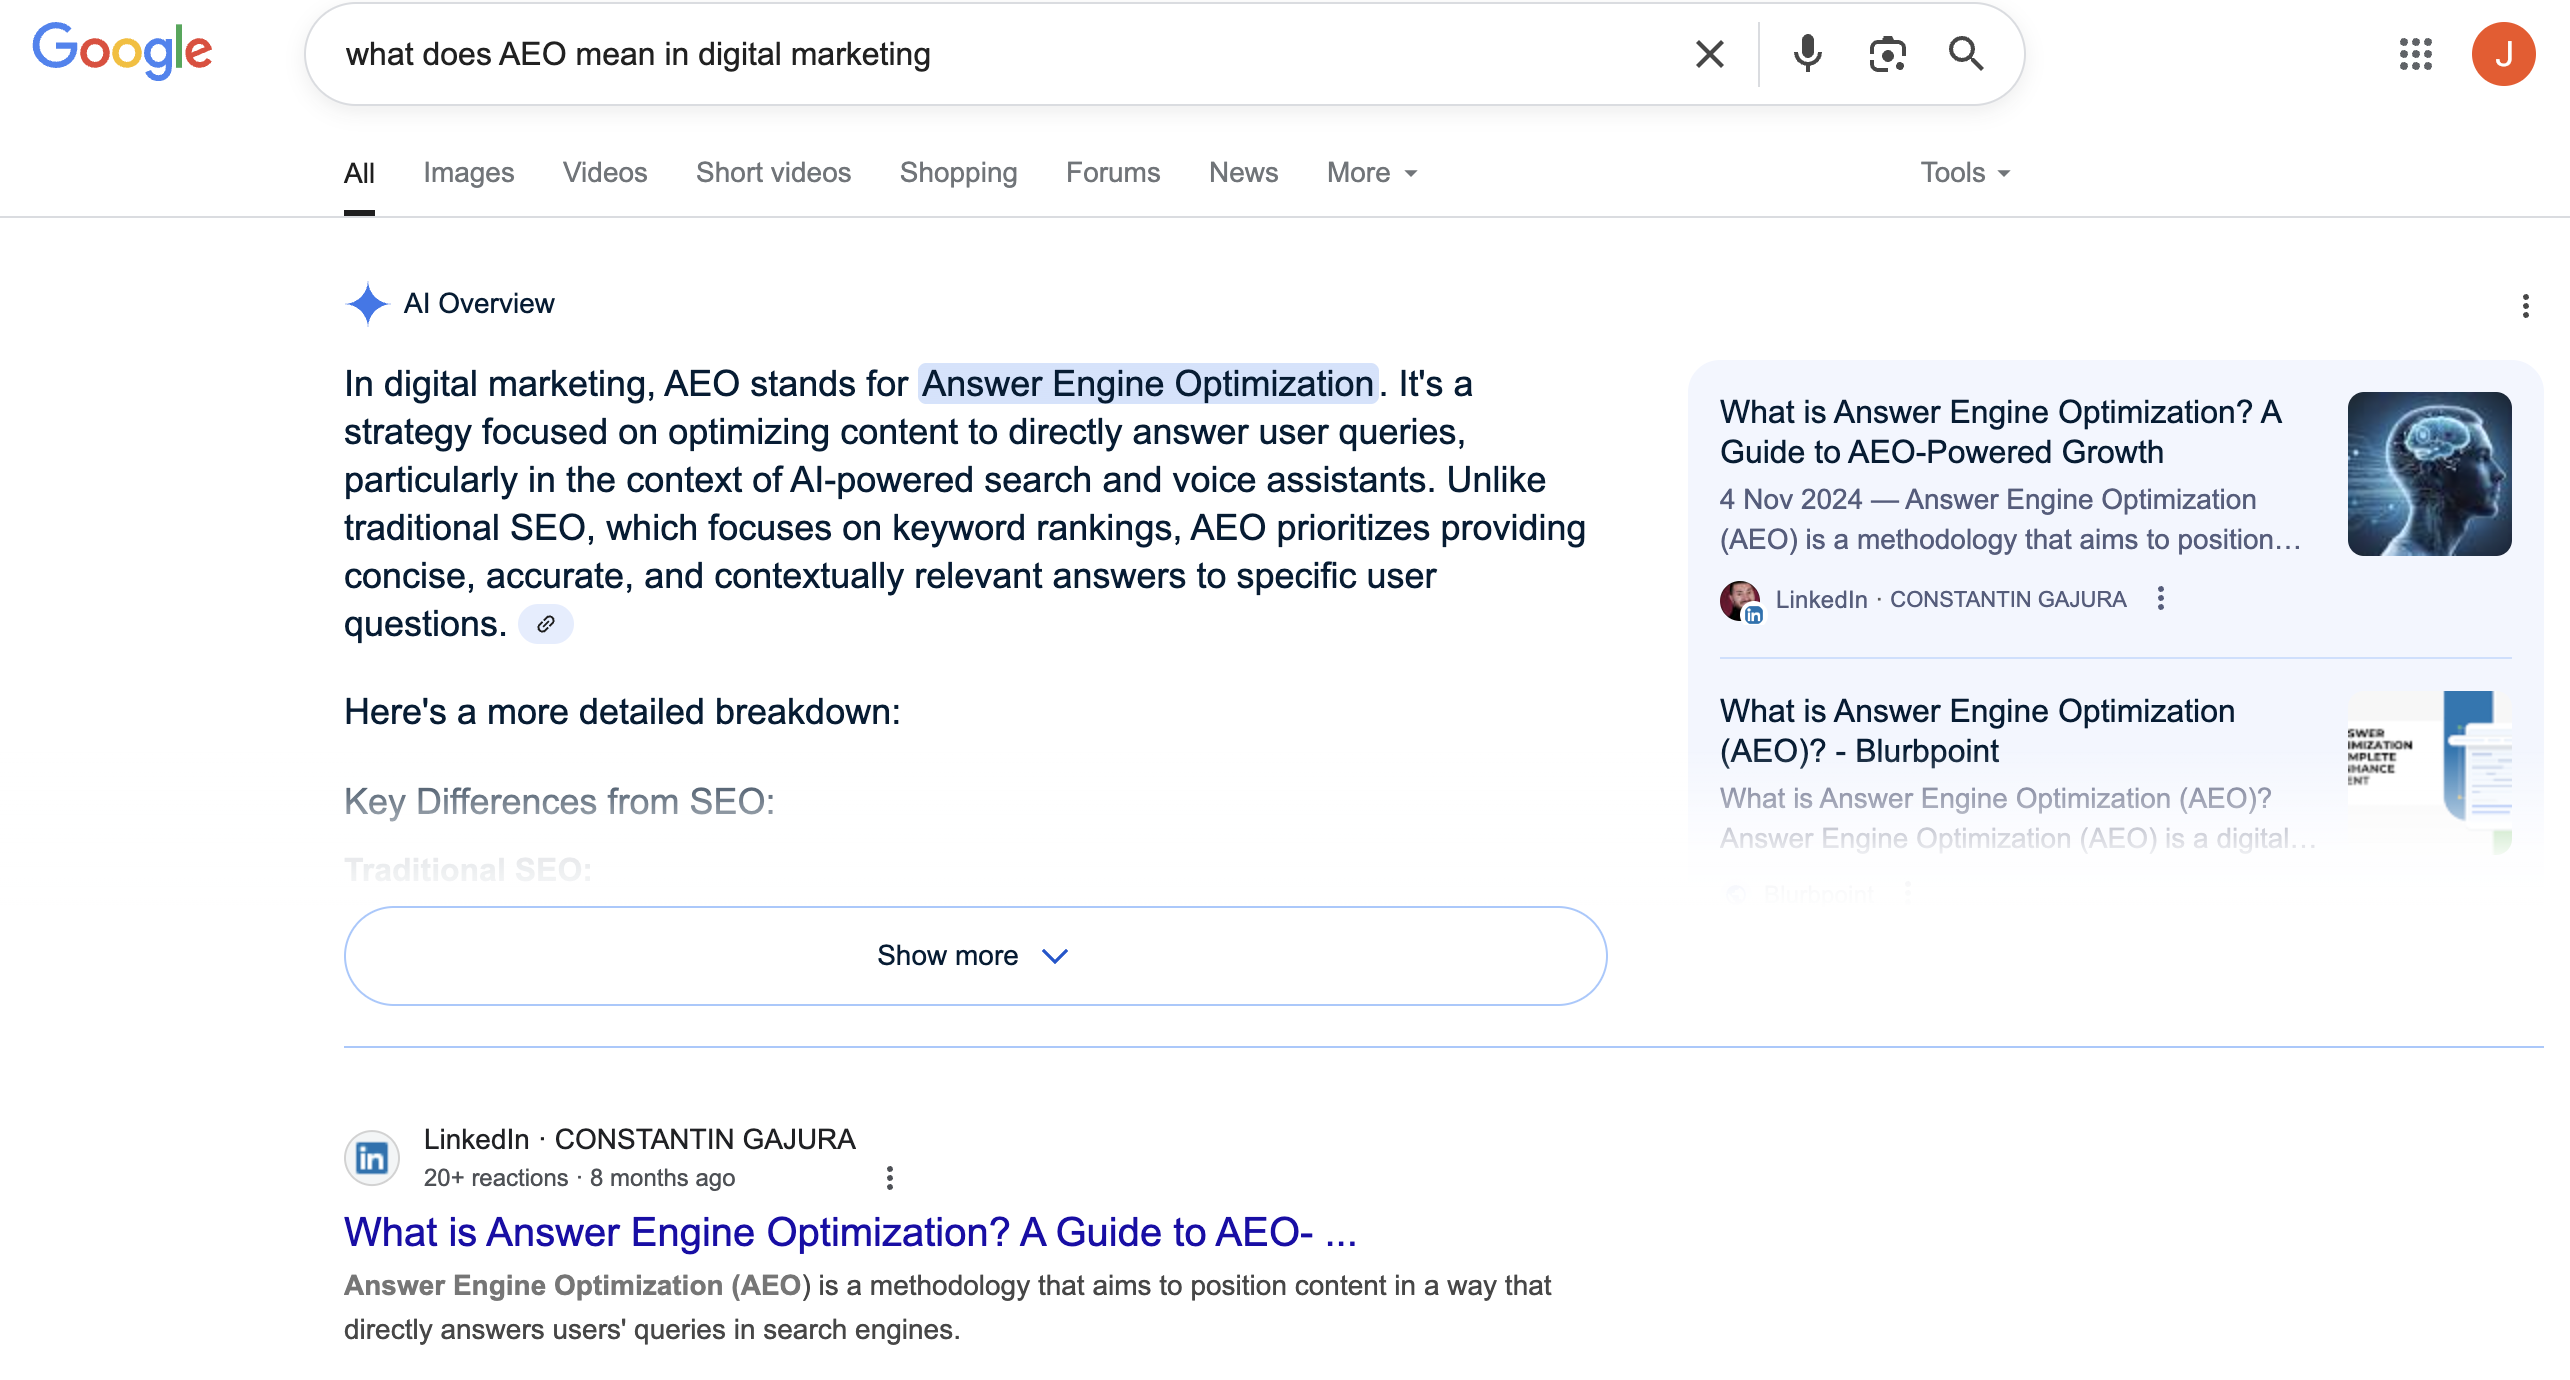The width and height of the screenshot is (2570, 1380).
Task: Open the Google apps grid
Action: (2415, 54)
